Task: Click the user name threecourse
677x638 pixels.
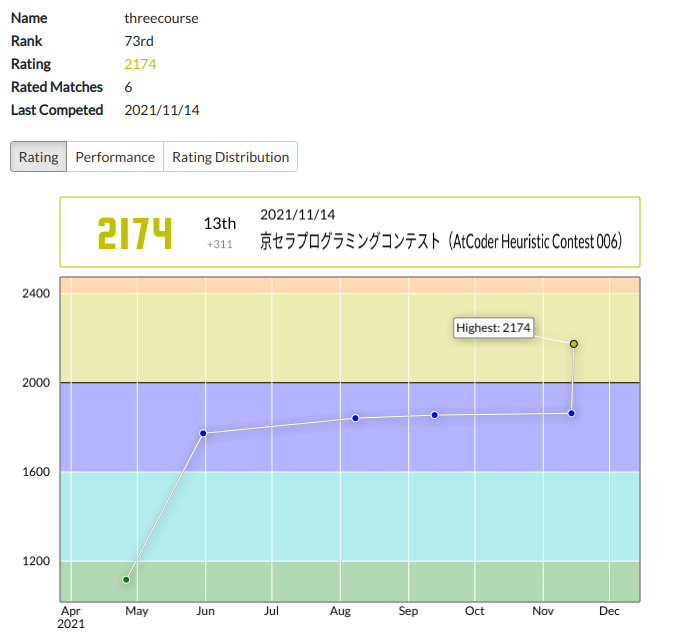Action: click(161, 18)
